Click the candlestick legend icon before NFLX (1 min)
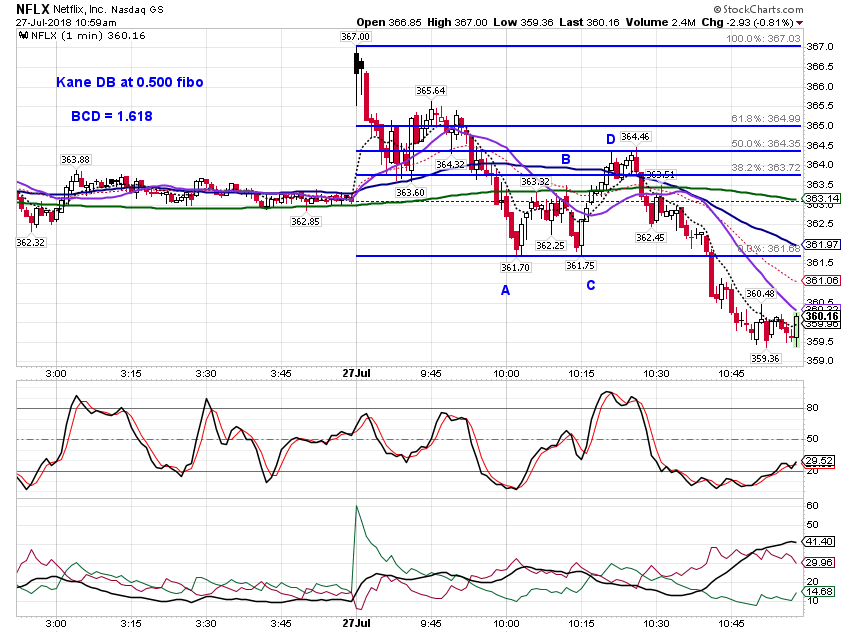850x633 pixels. click(x=23, y=36)
